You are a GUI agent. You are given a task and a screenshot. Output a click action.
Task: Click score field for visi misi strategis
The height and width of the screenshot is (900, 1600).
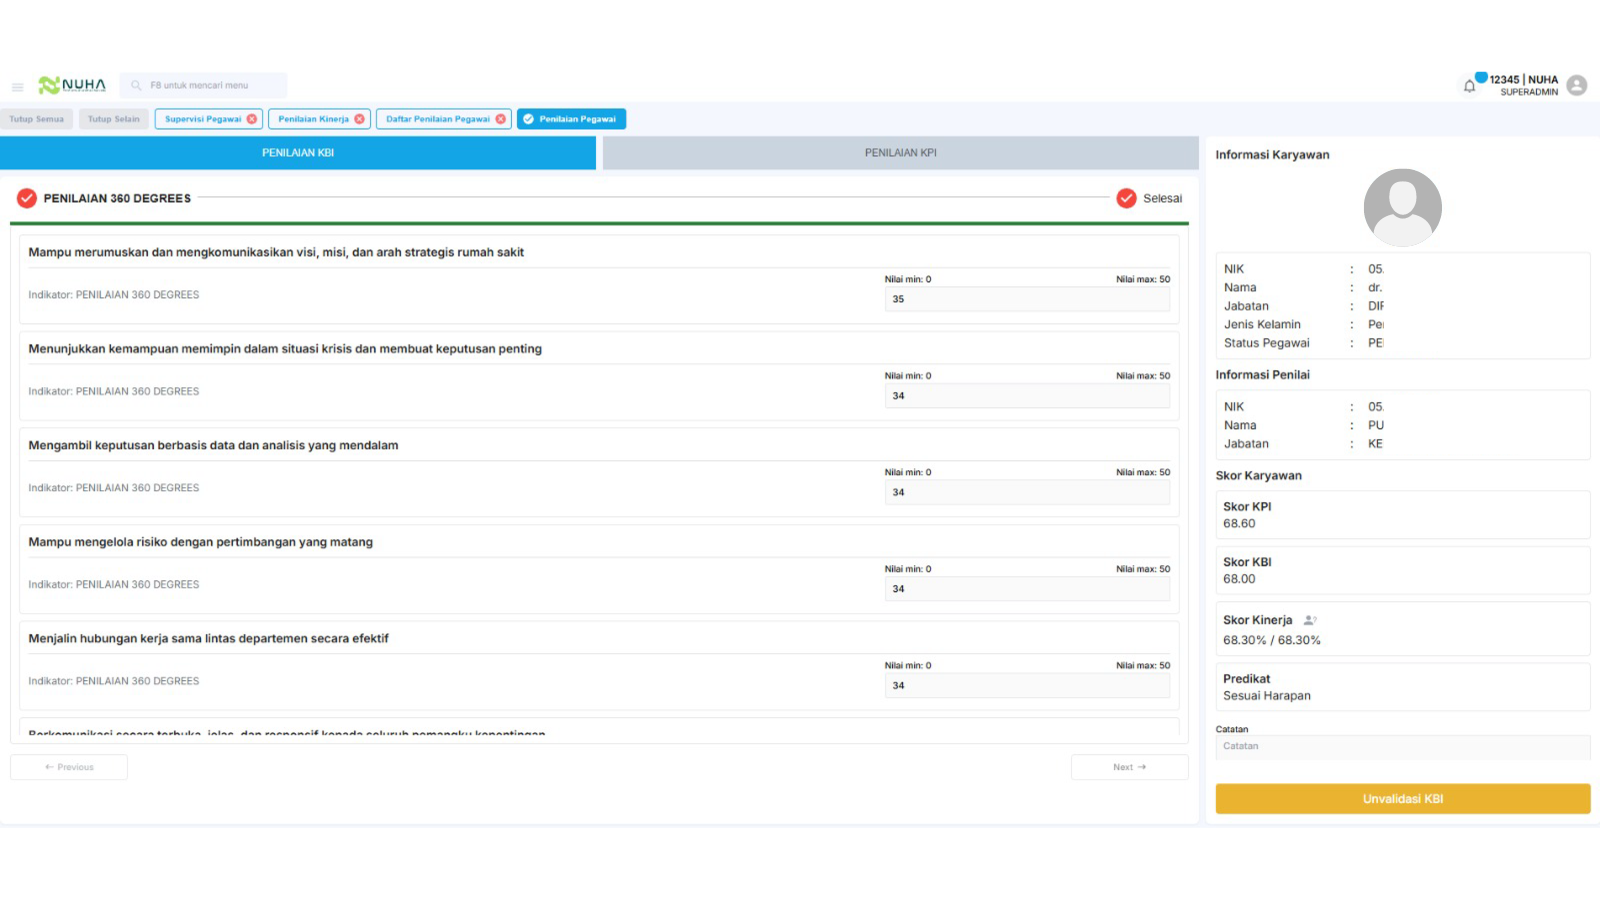tap(1027, 299)
